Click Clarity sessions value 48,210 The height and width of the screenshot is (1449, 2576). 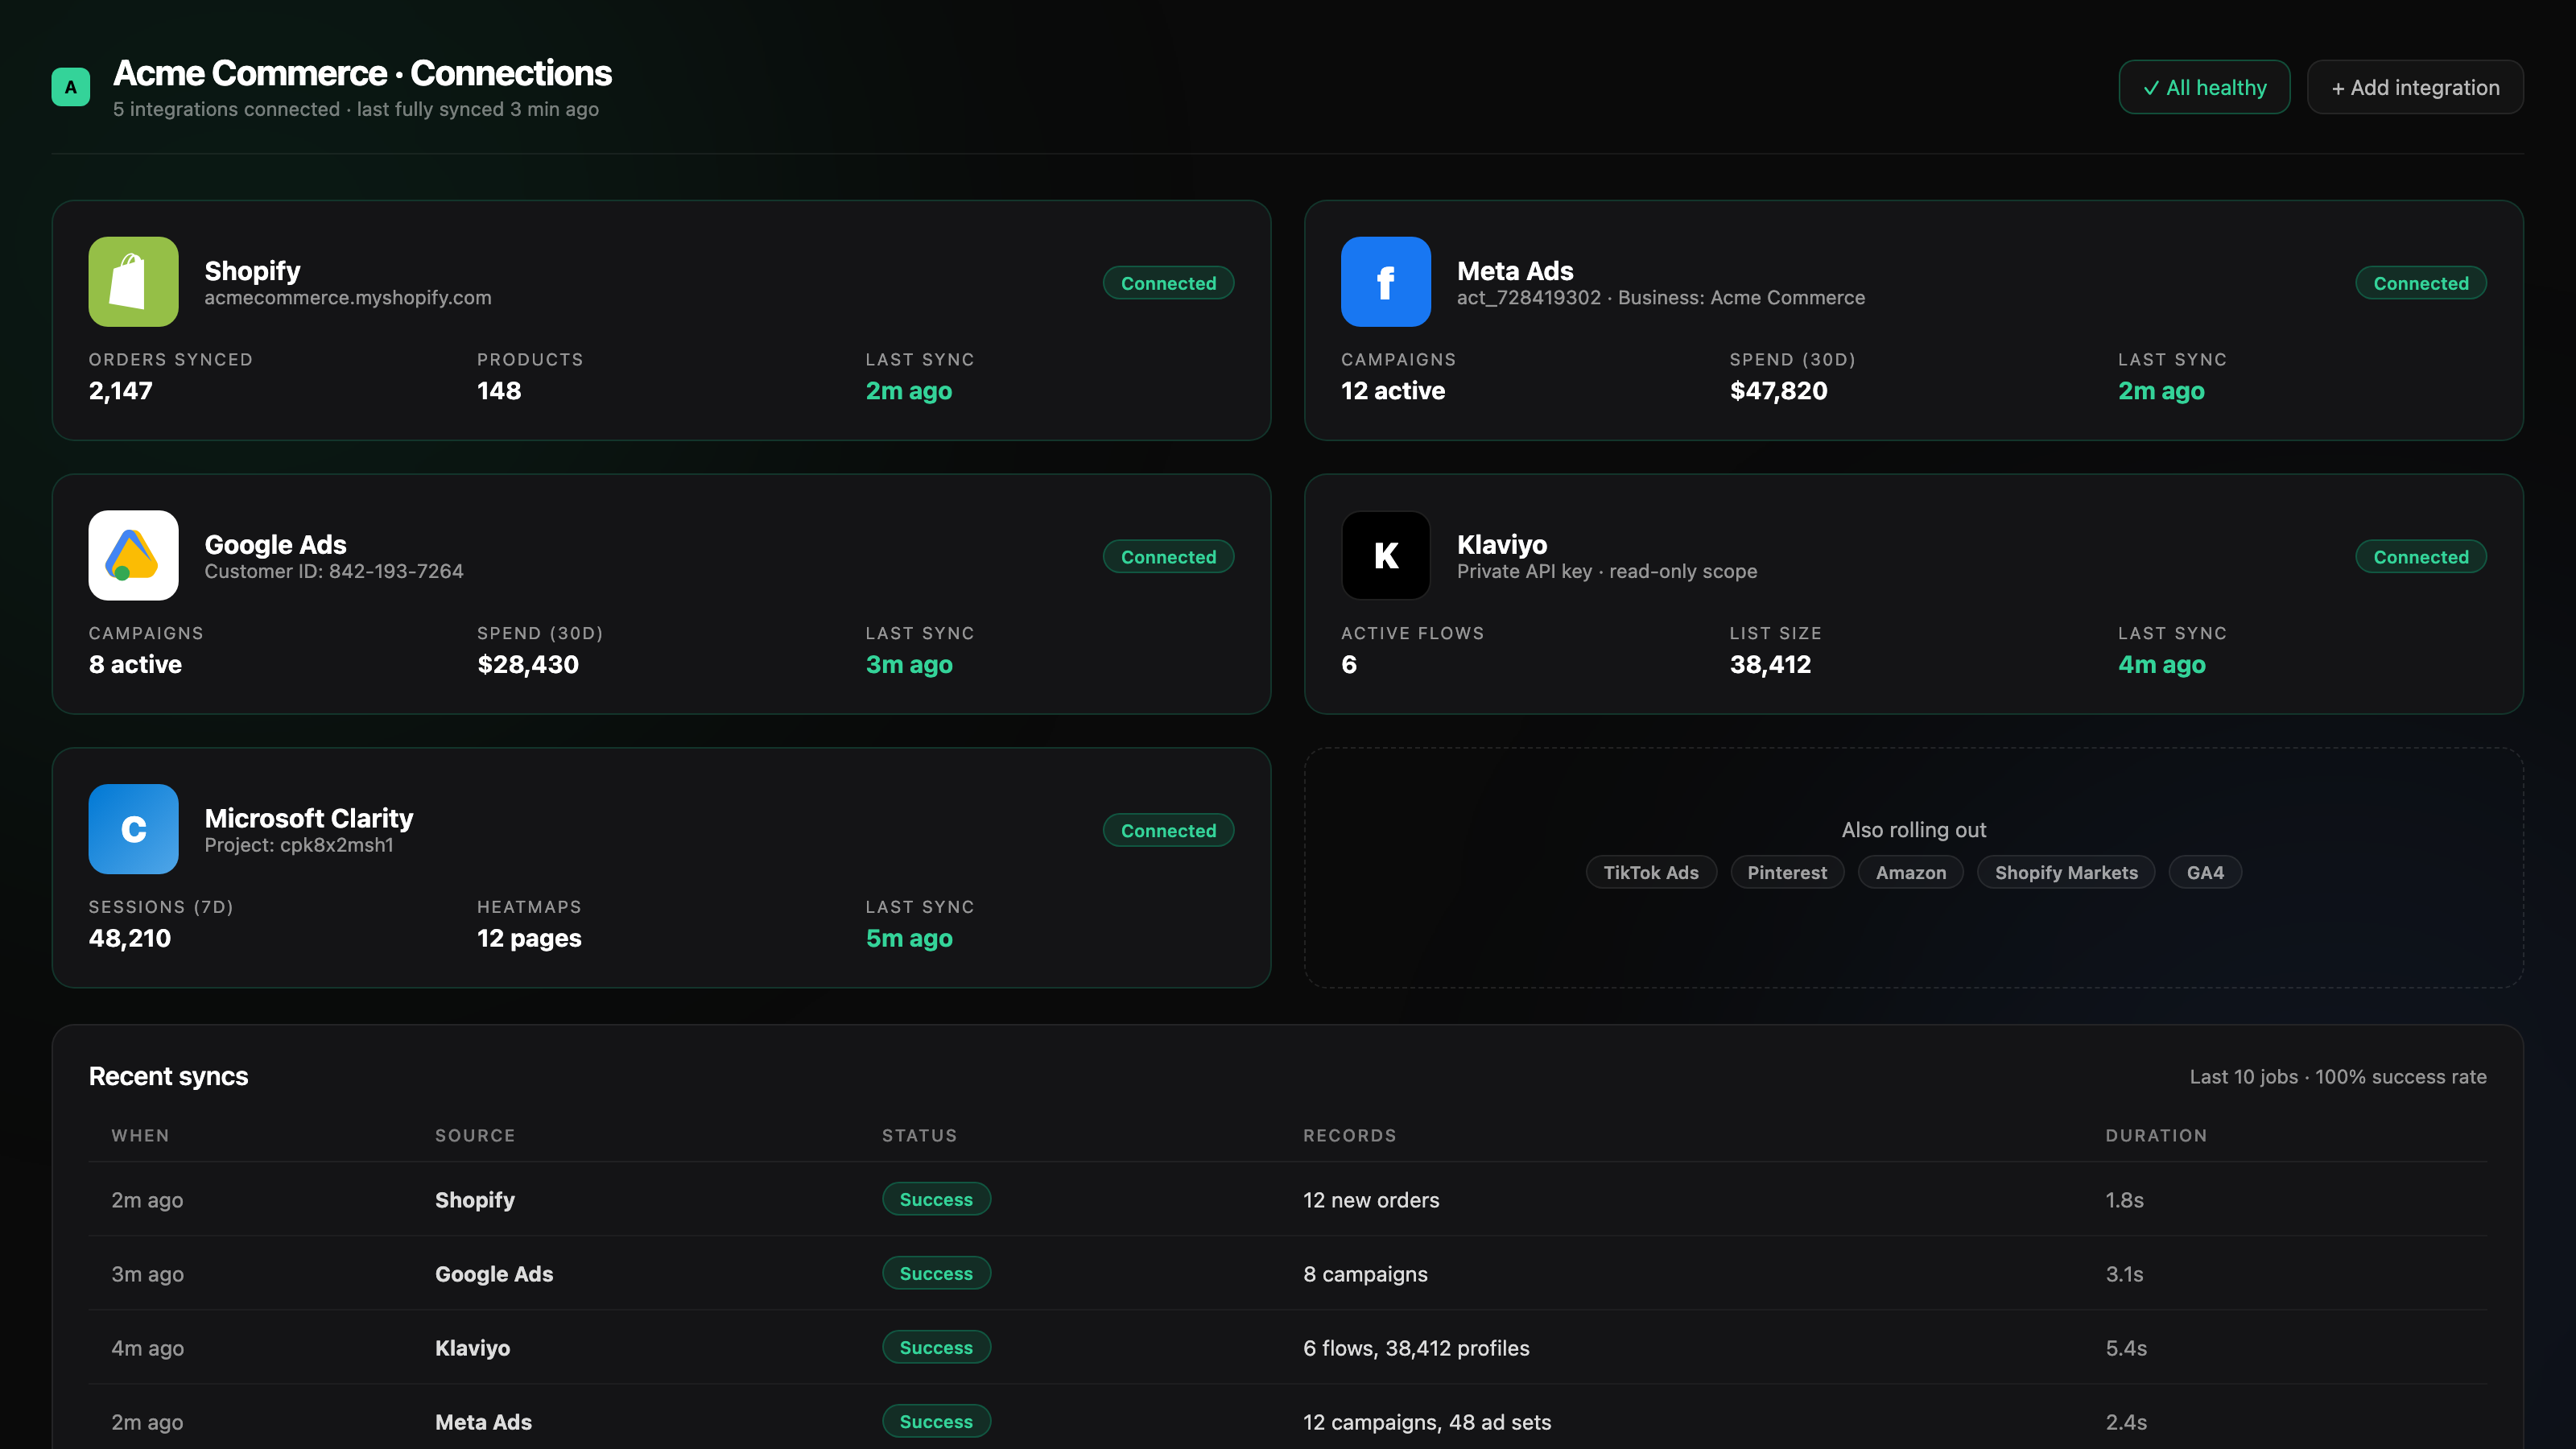pyautogui.click(x=130, y=938)
